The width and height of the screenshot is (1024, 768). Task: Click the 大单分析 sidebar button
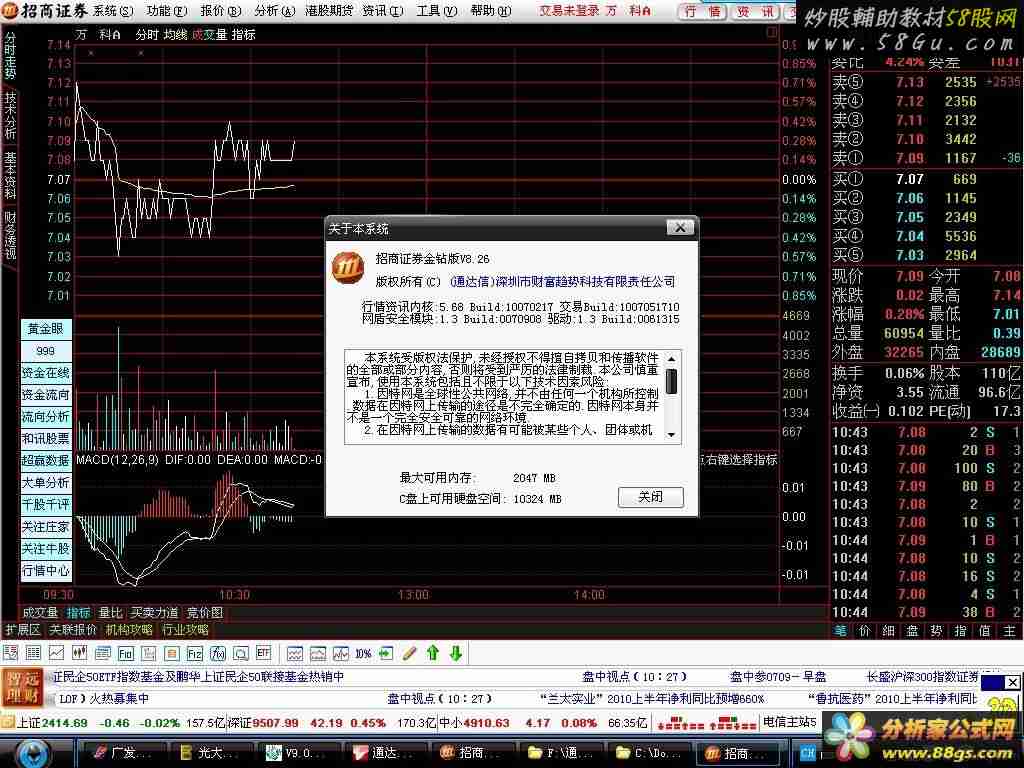click(46, 483)
